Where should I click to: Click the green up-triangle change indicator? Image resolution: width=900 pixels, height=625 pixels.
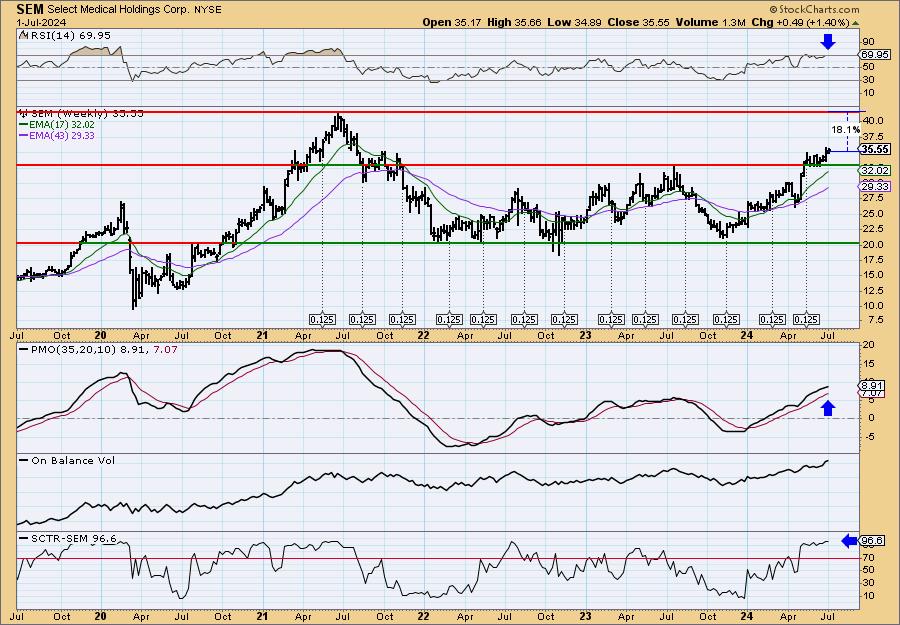[x=855, y=23]
